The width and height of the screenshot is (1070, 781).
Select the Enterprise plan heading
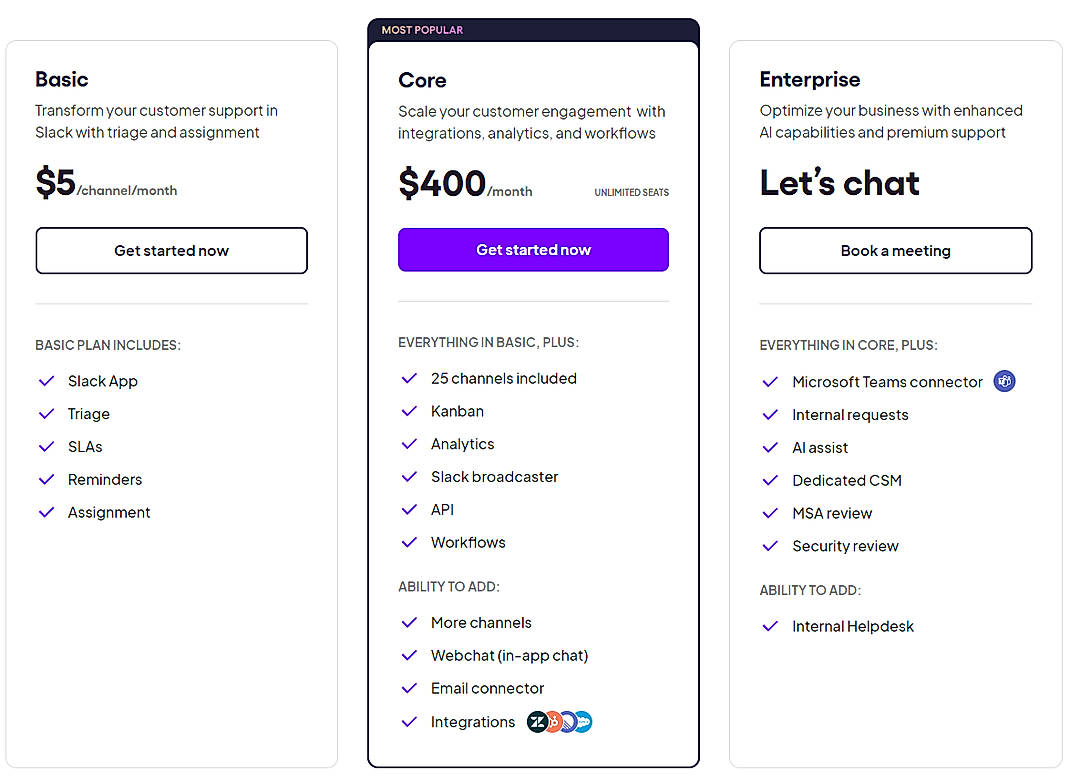pyautogui.click(x=810, y=79)
